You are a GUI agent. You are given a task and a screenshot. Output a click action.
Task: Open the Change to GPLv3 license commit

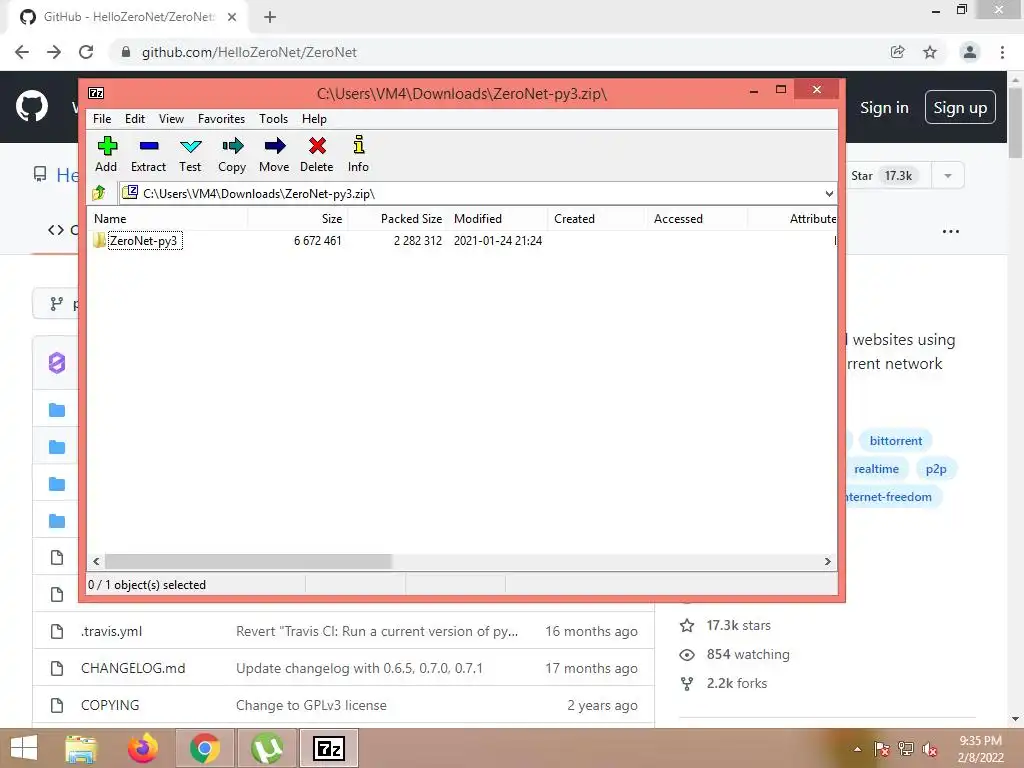(312, 705)
